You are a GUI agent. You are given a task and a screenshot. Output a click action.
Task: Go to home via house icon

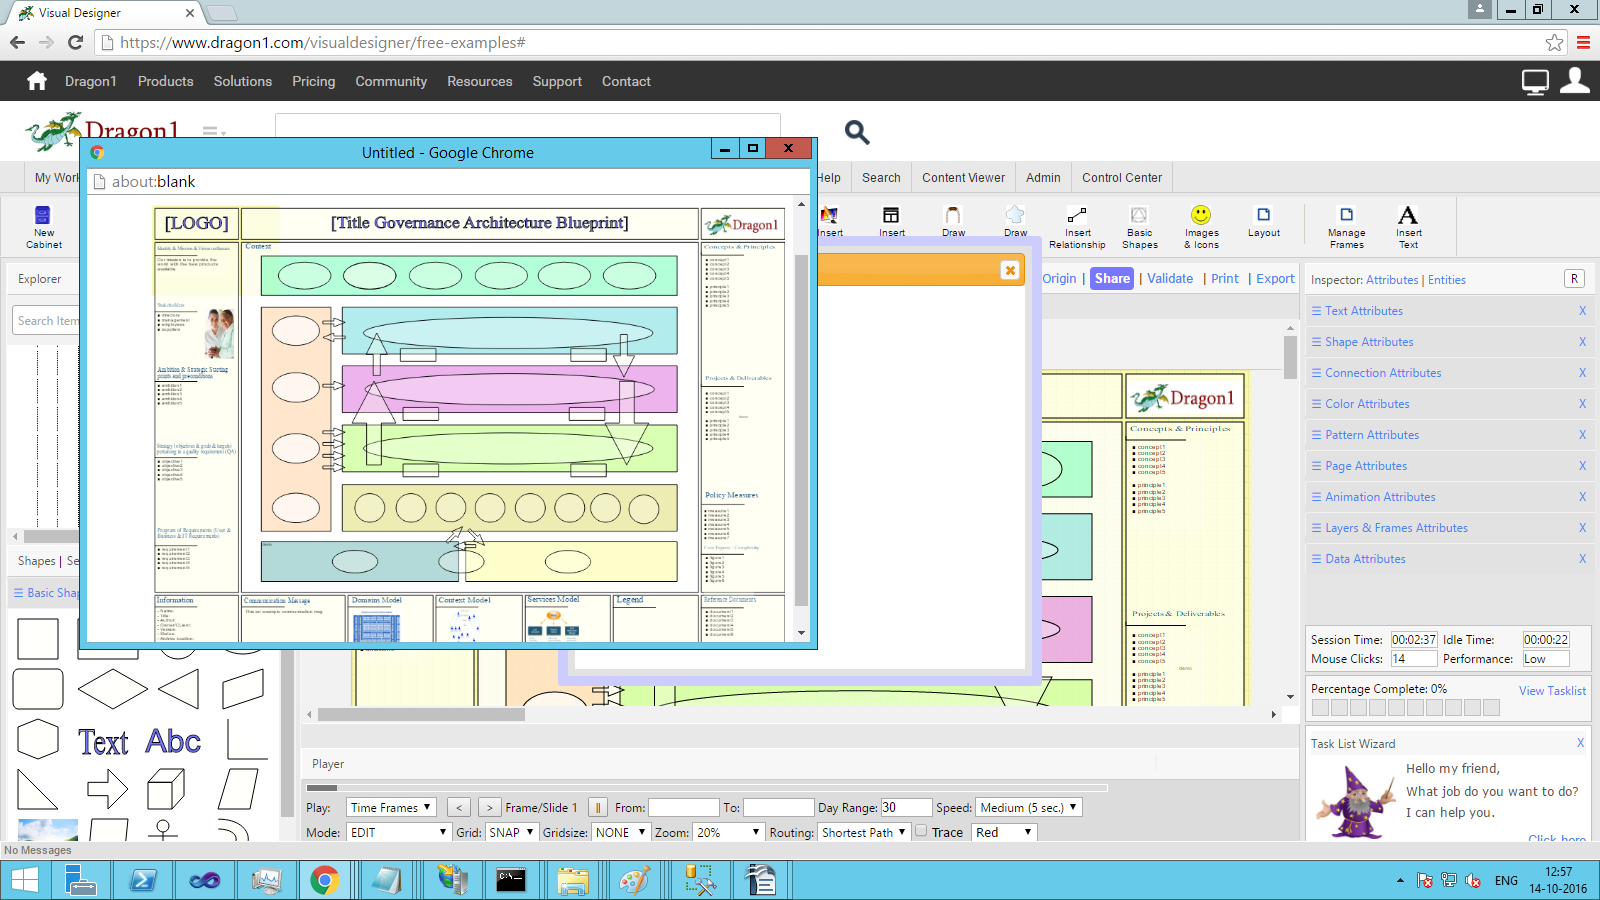[x=37, y=81]
